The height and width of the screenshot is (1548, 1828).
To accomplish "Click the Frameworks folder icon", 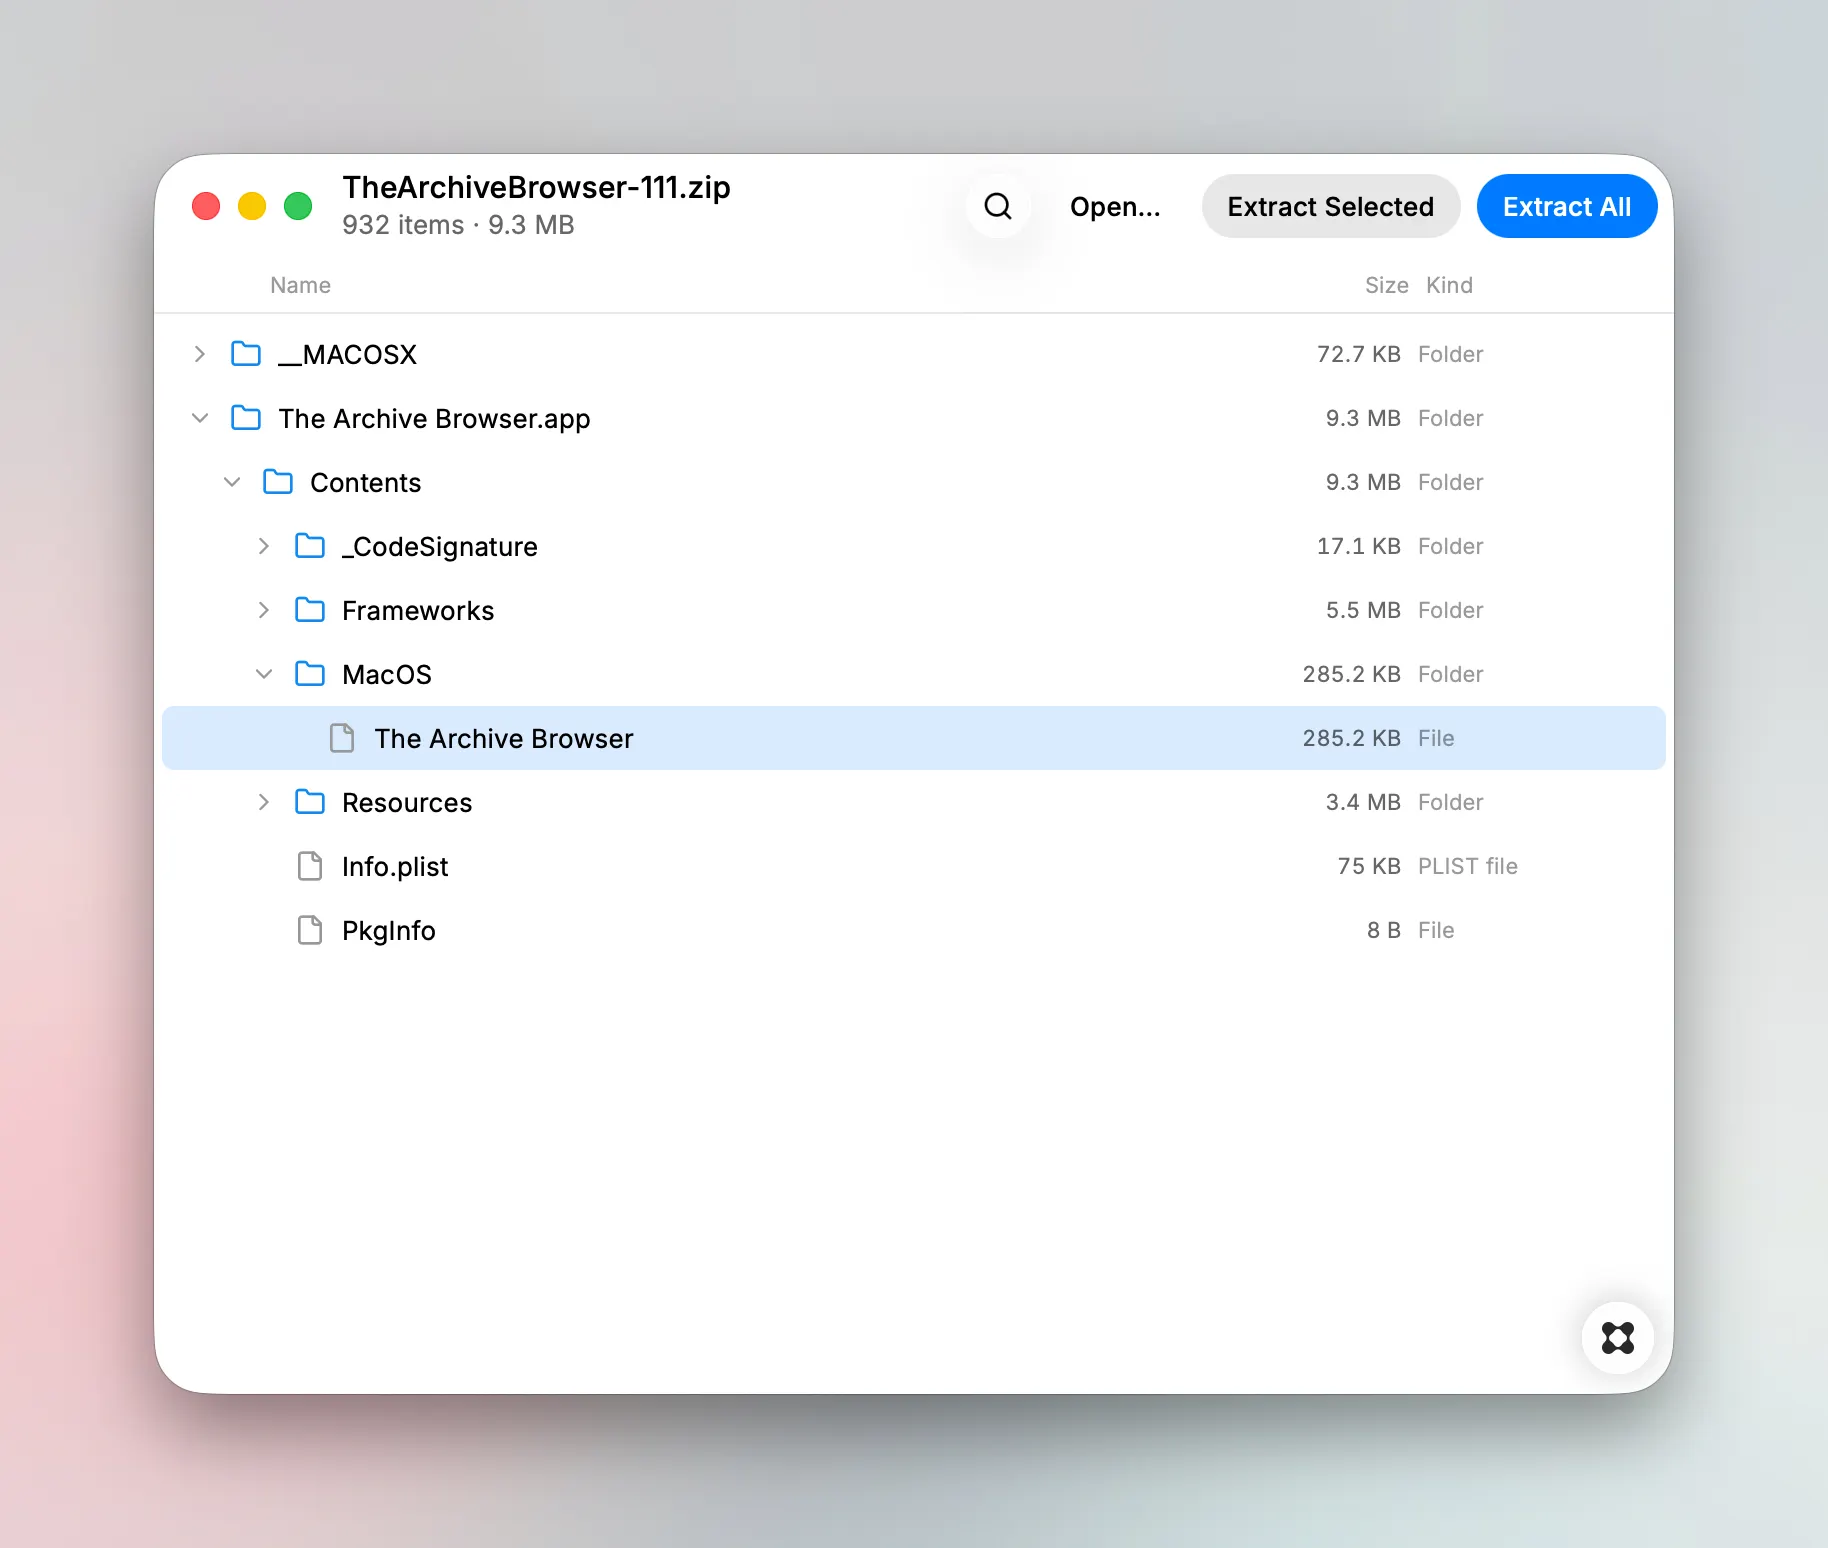I will 310,610.
